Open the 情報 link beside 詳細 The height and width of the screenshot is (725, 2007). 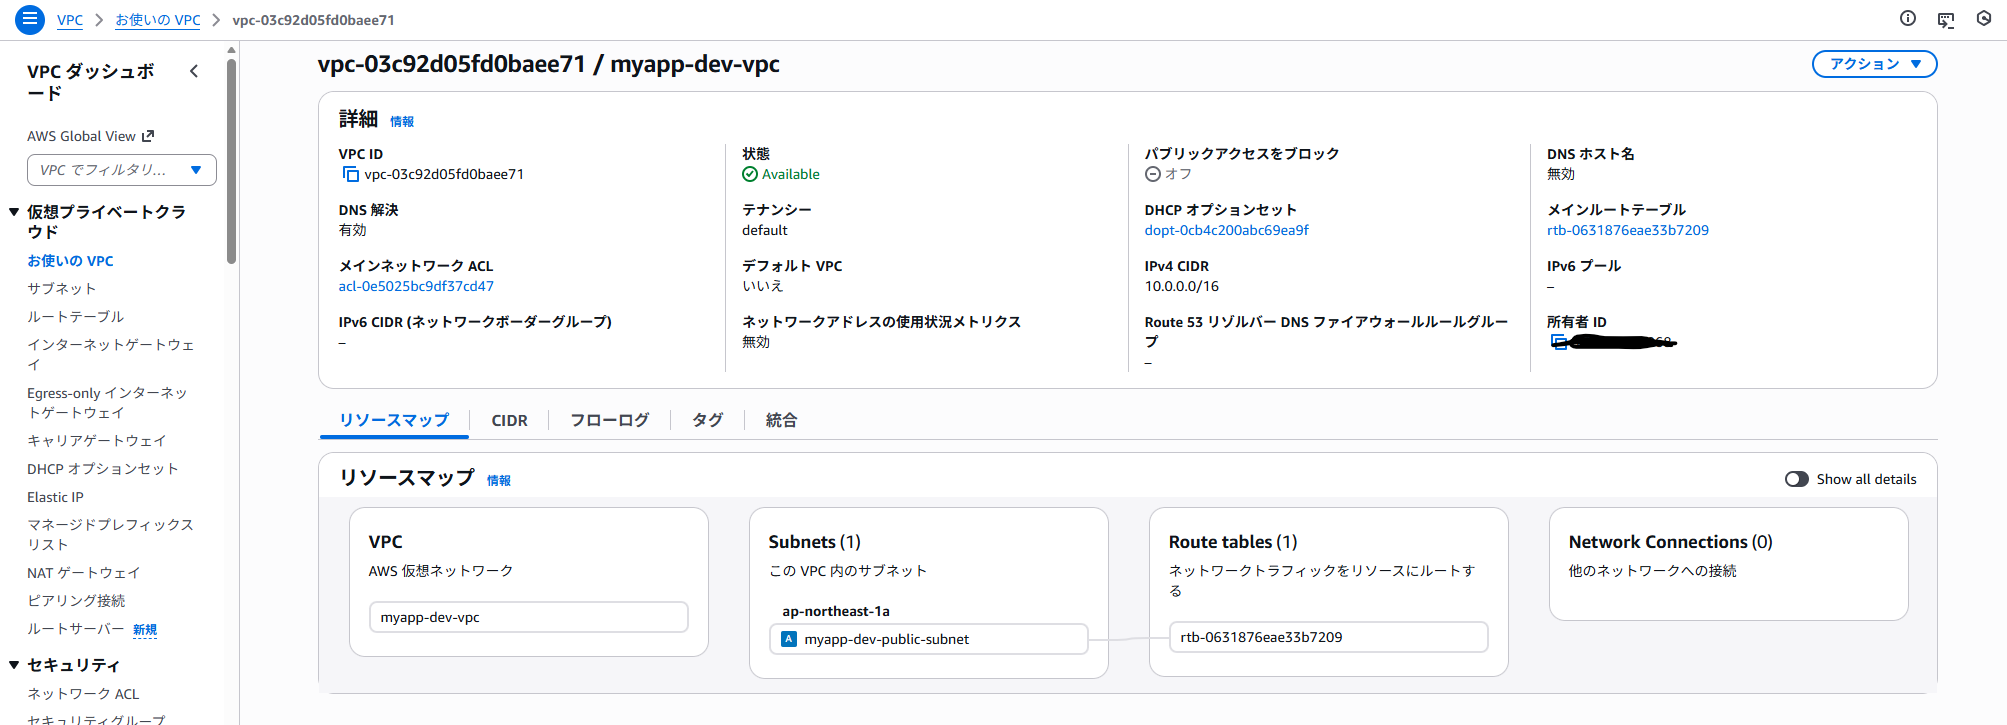pyautogui.click(x=402, y=122)
